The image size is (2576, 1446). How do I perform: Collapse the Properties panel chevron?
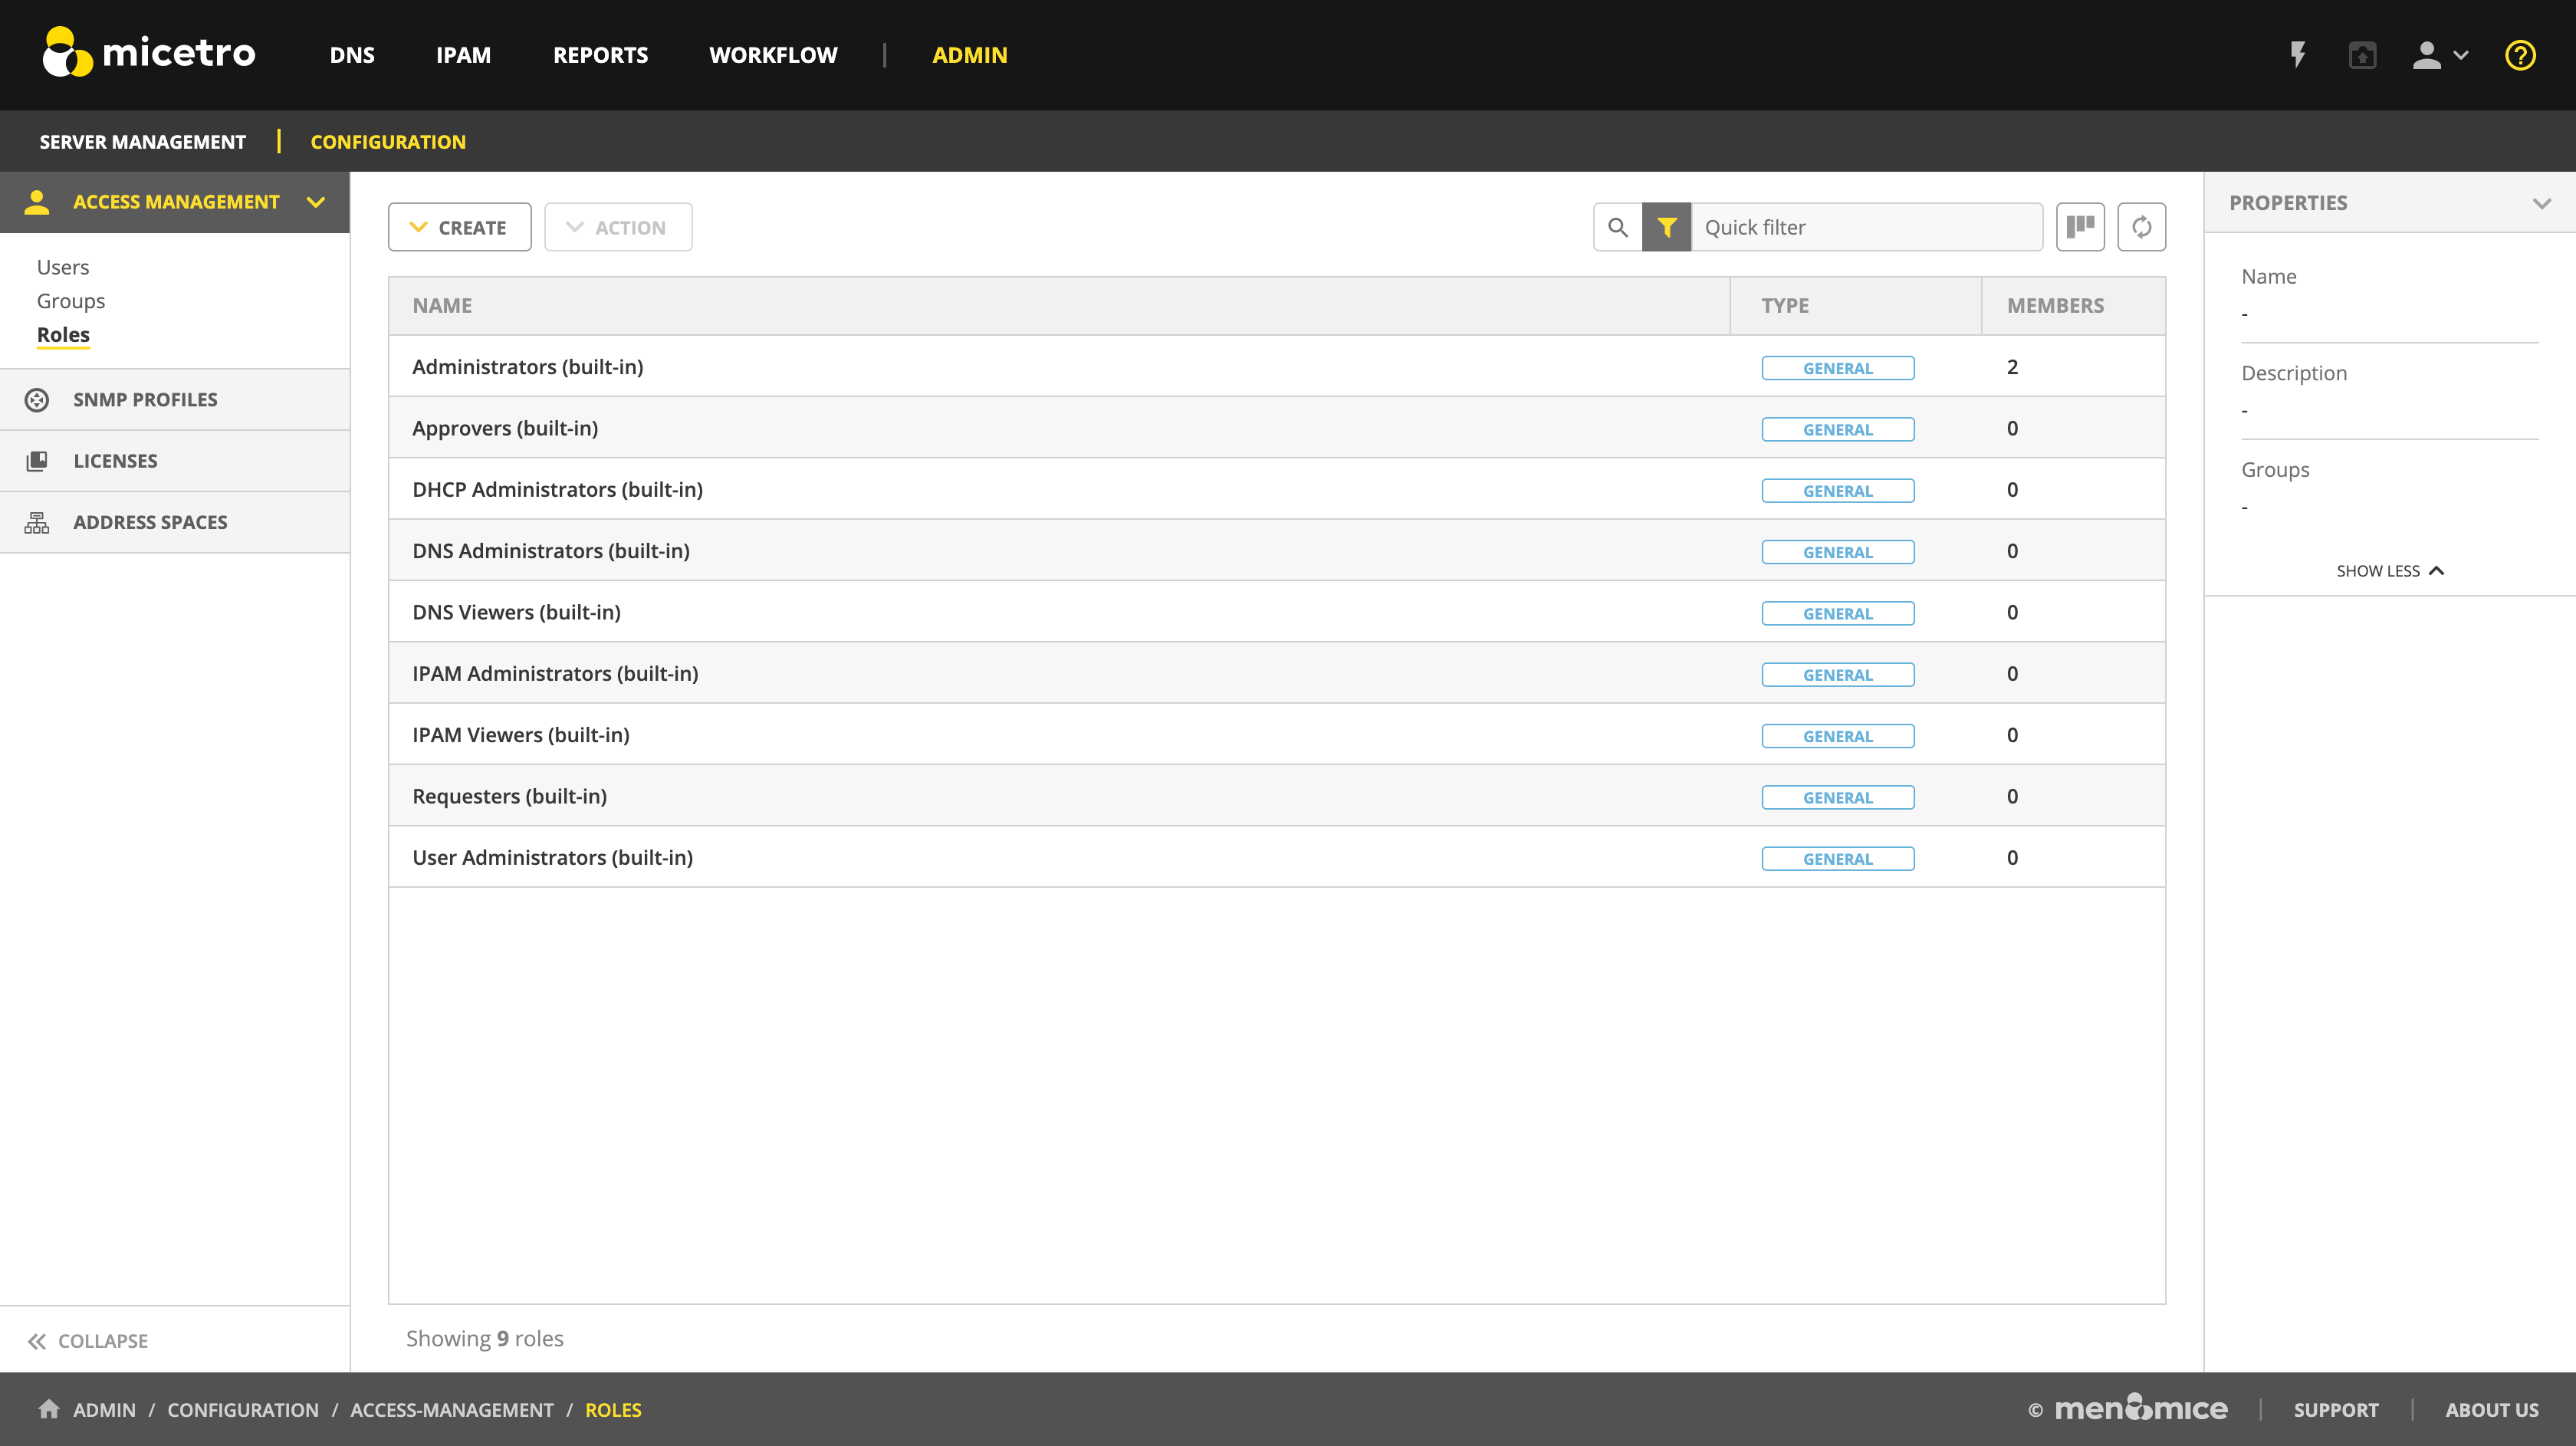(2541, 203)
